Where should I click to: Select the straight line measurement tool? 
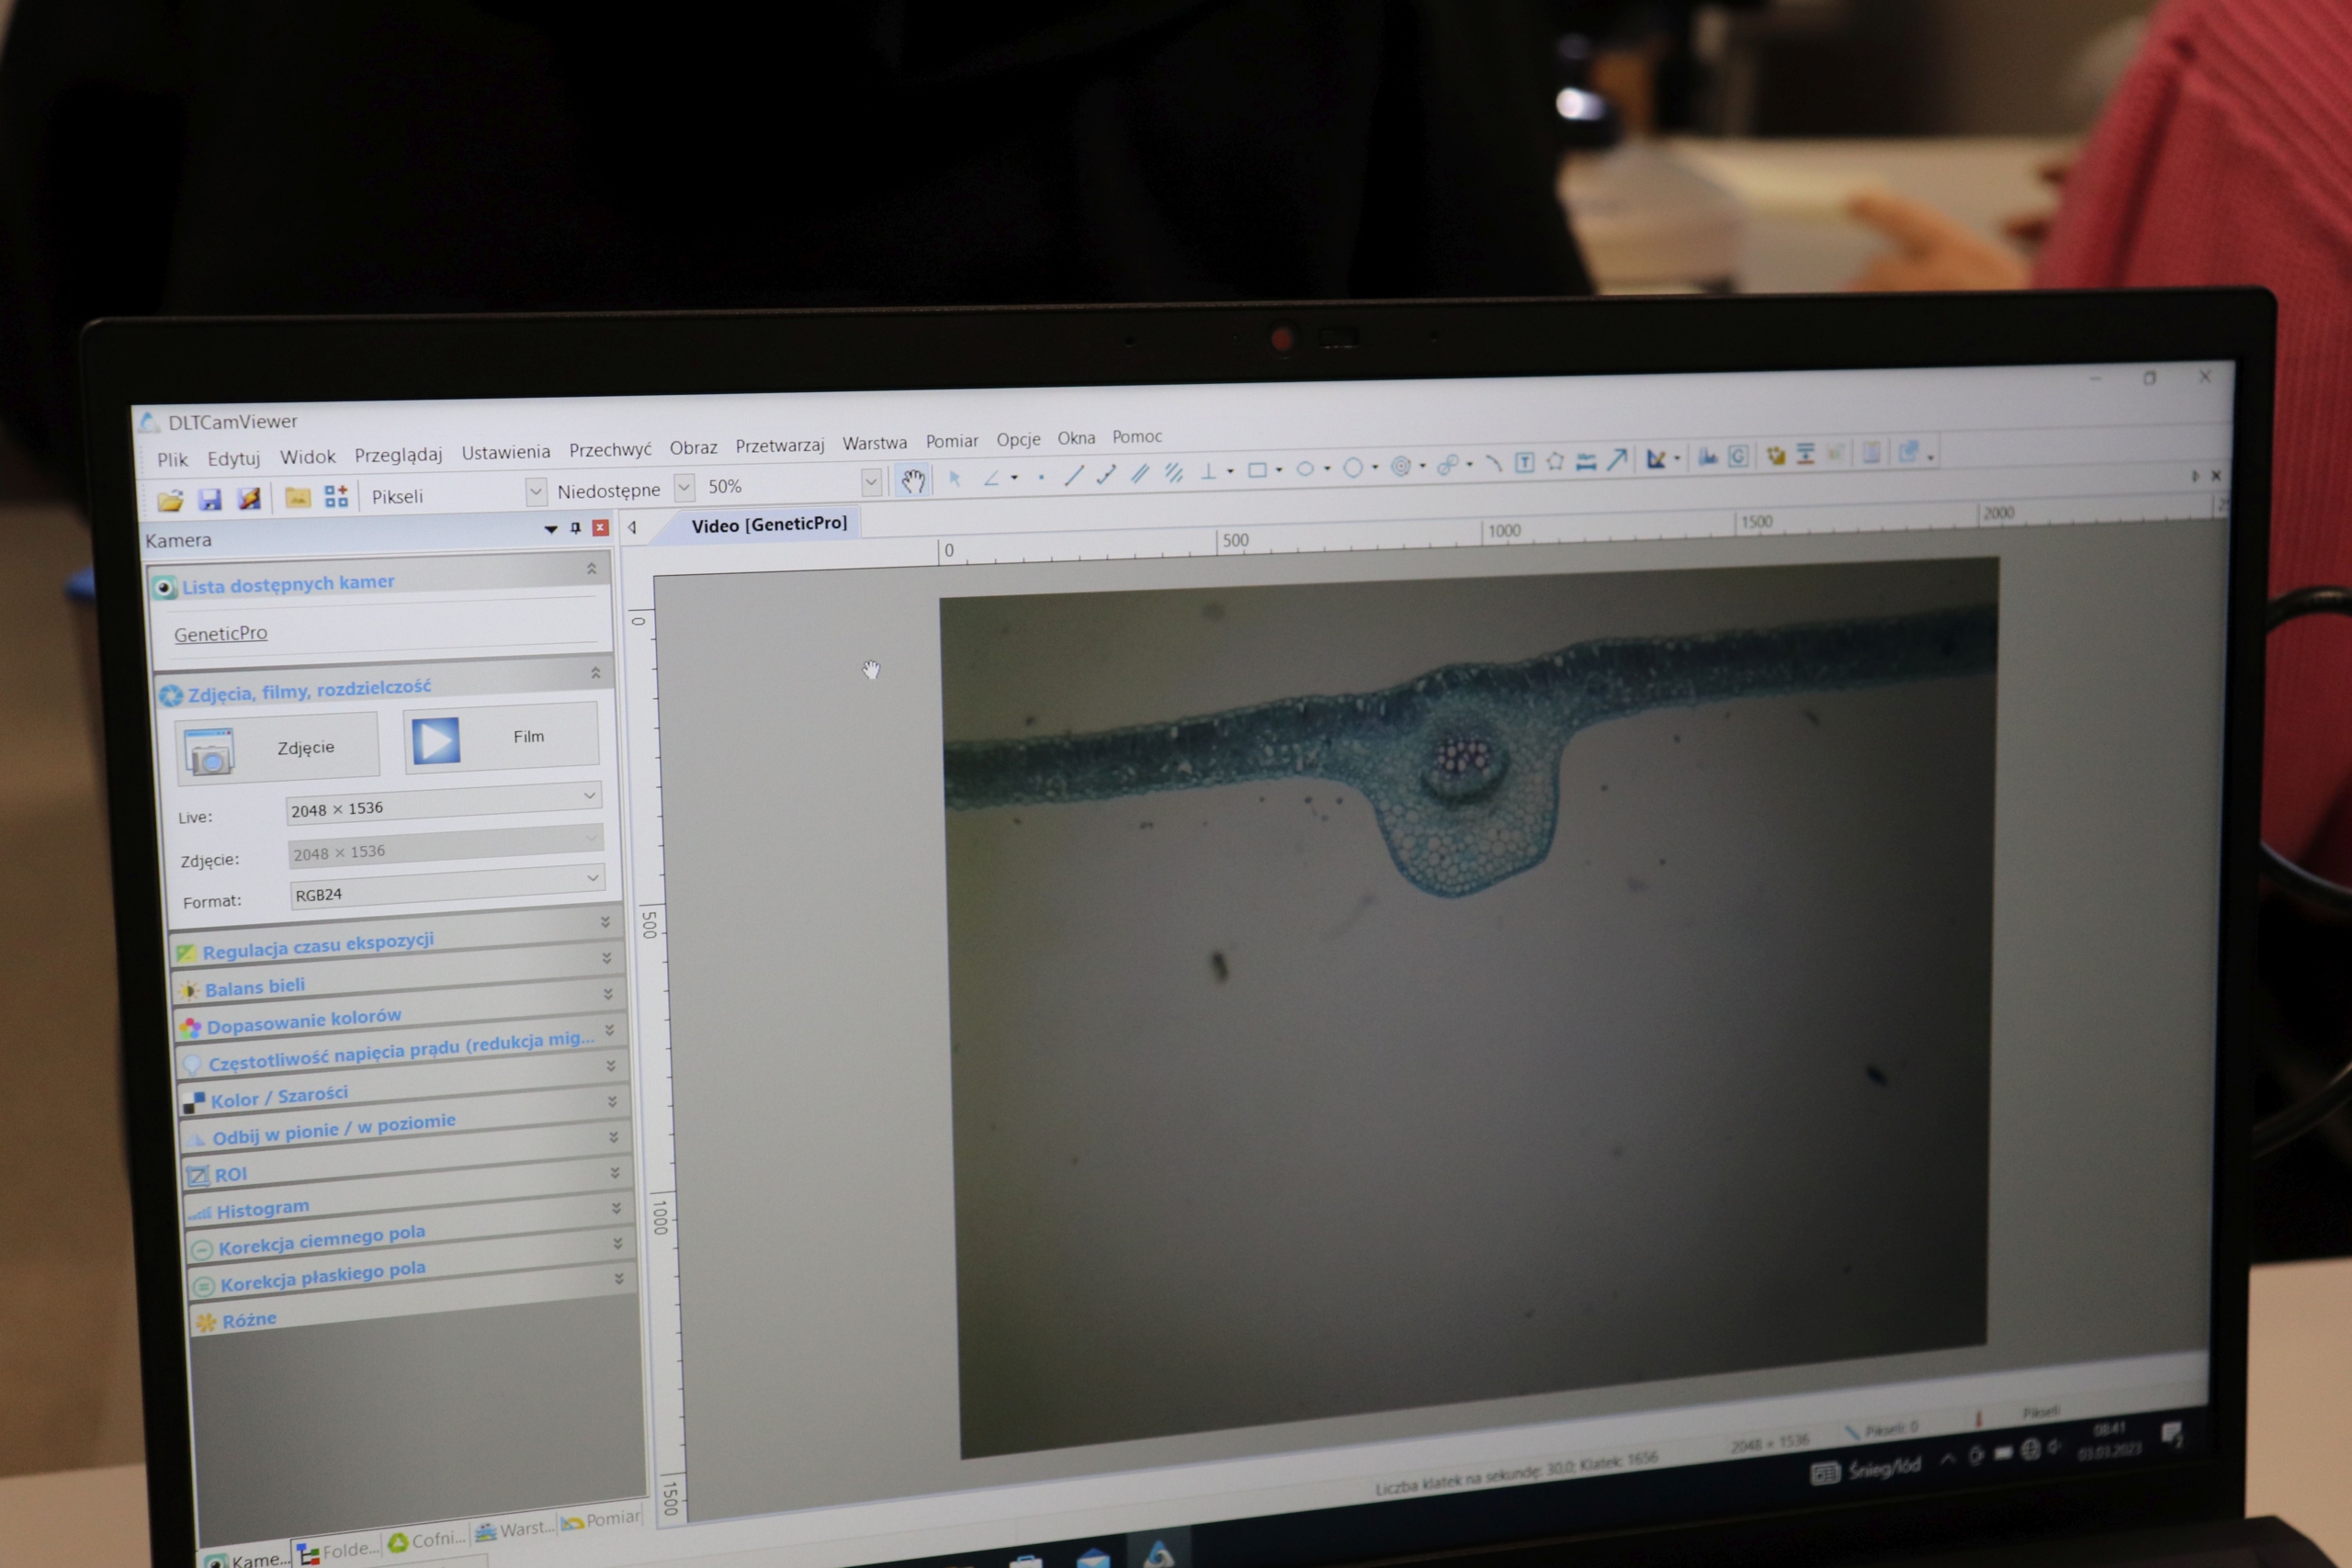pos(1074,476)
